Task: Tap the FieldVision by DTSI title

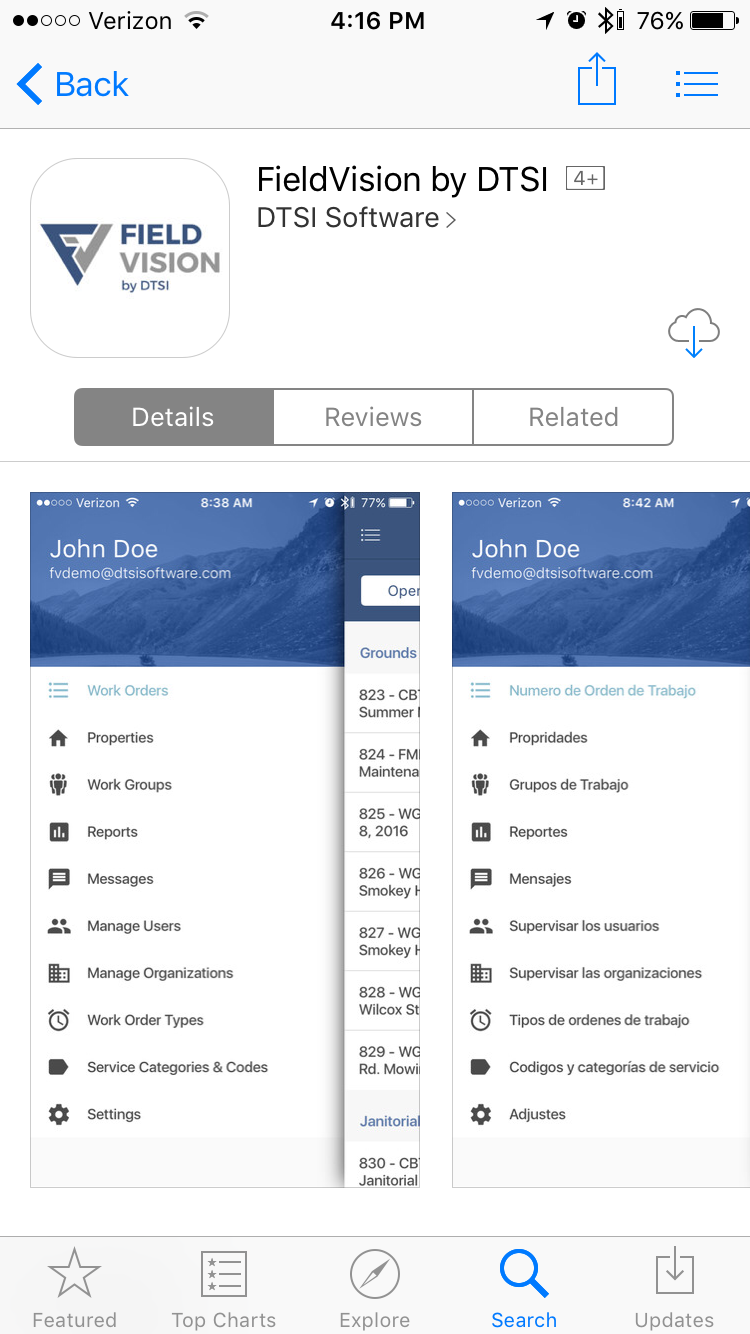Action: pyautogui.click(x=403, y=180)
